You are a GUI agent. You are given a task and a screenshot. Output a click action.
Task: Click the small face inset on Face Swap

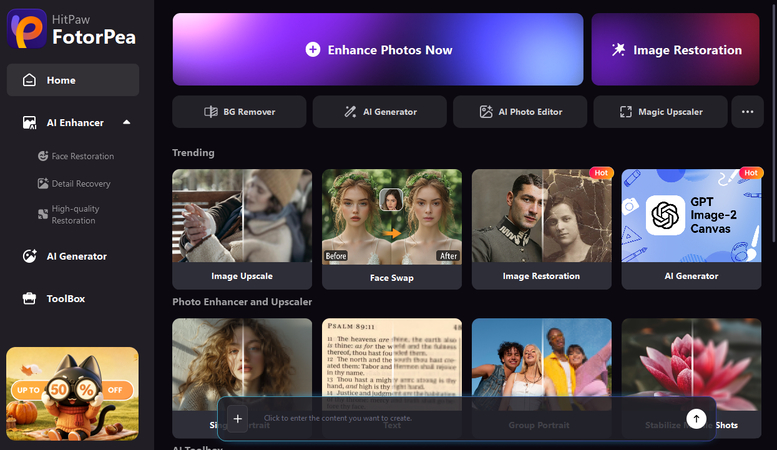pyautogui.click(x=391, y=200)
